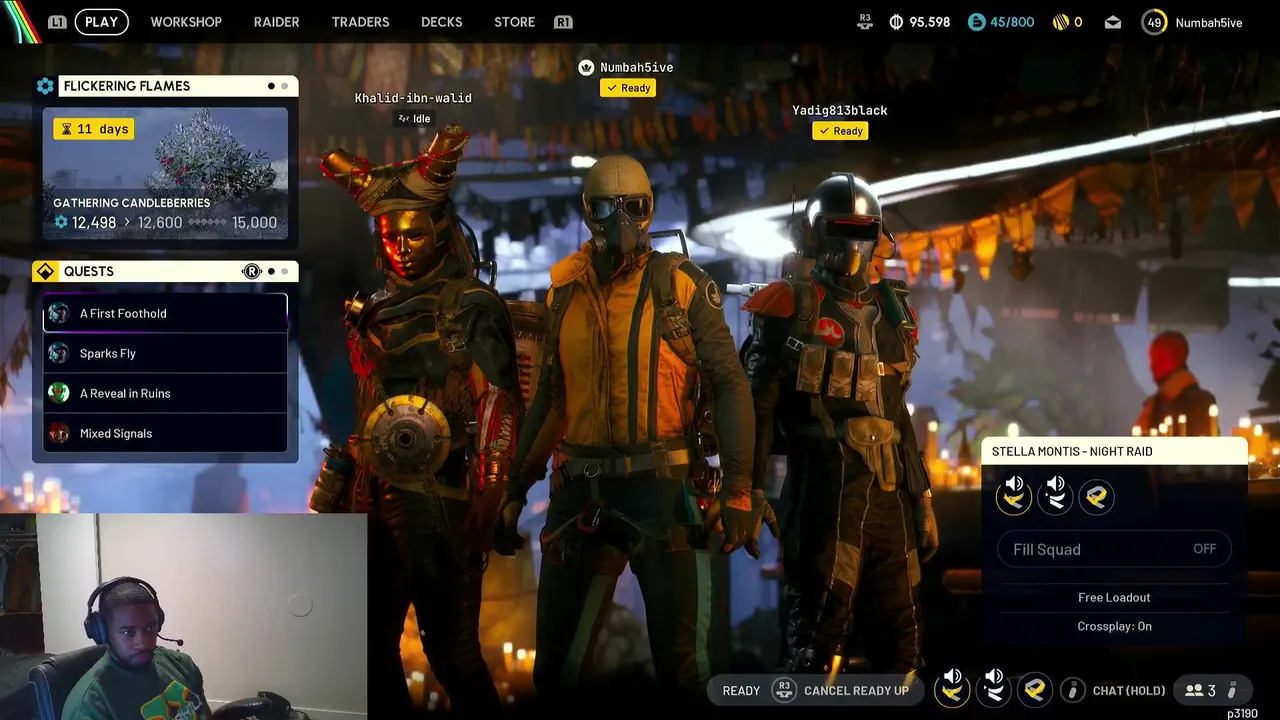Click the squad members icon showing 3
The height and width of the screenshot is (720, 1280).
[x=1194, y=690]
